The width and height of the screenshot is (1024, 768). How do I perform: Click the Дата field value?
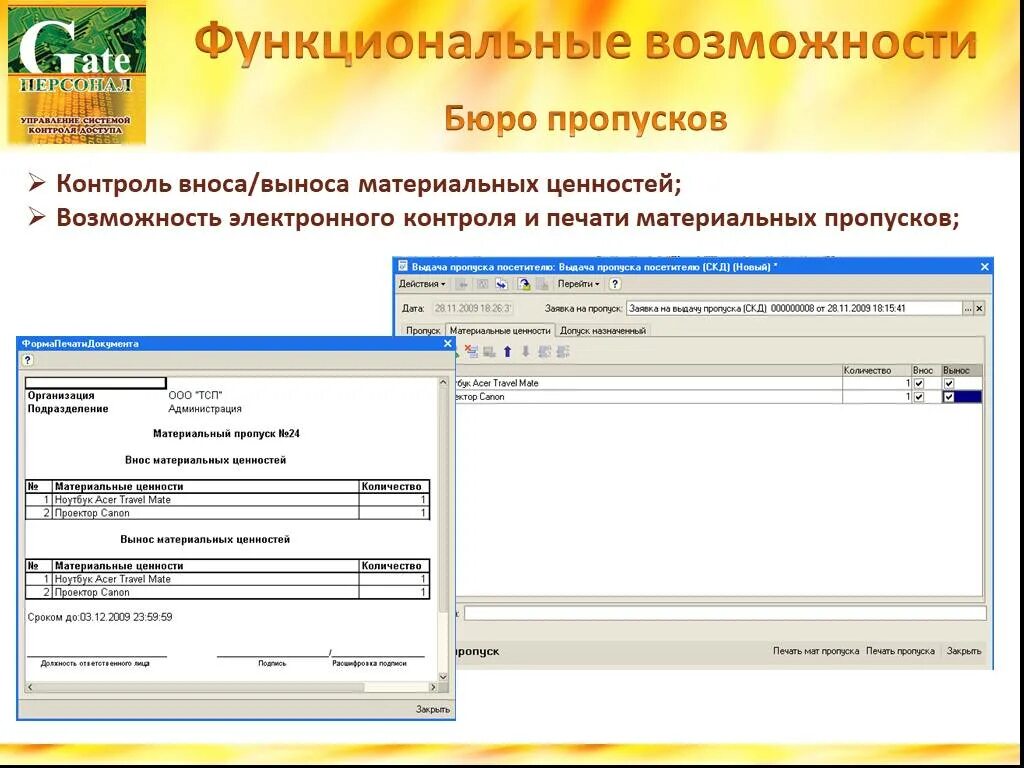473,308
